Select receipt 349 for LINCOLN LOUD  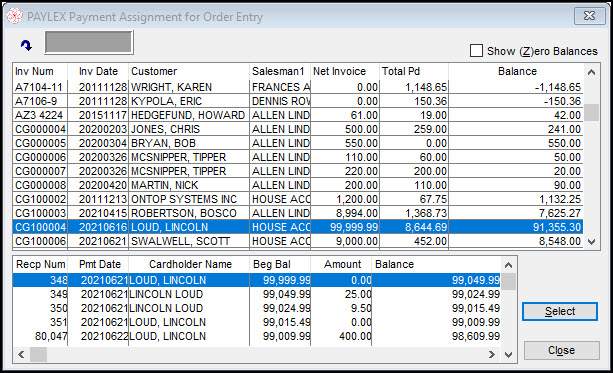257,294
